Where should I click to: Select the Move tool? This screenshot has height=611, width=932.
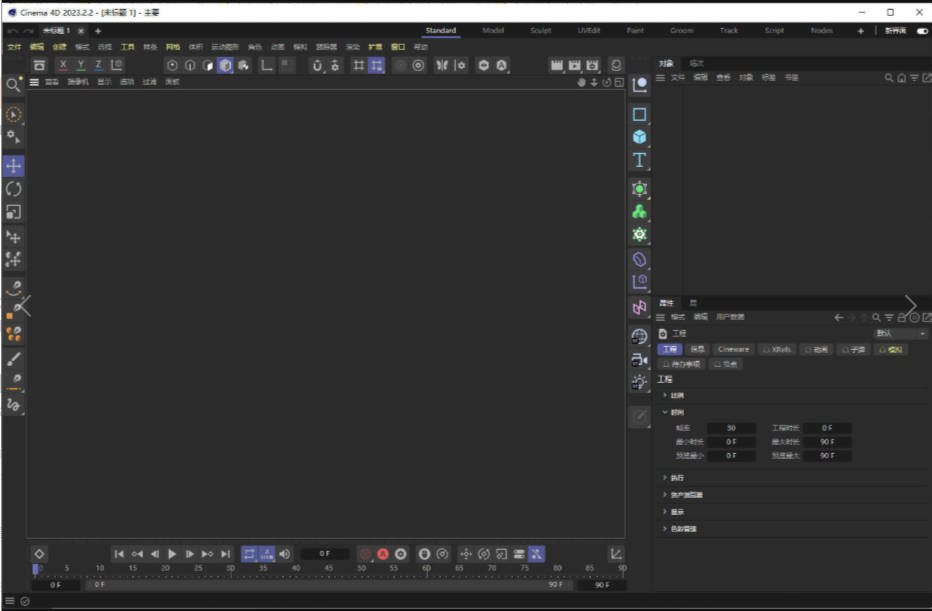[13, 165]
